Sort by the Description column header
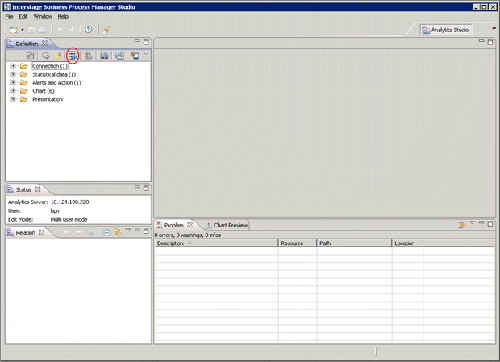500x362 pixels. [216, 243]
